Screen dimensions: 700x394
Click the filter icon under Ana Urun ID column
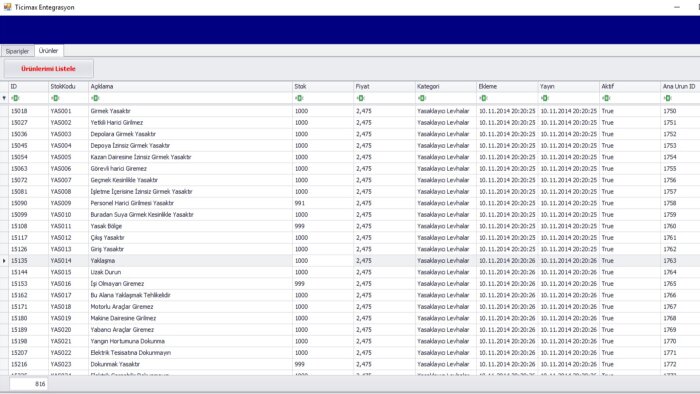coord(667,98)
